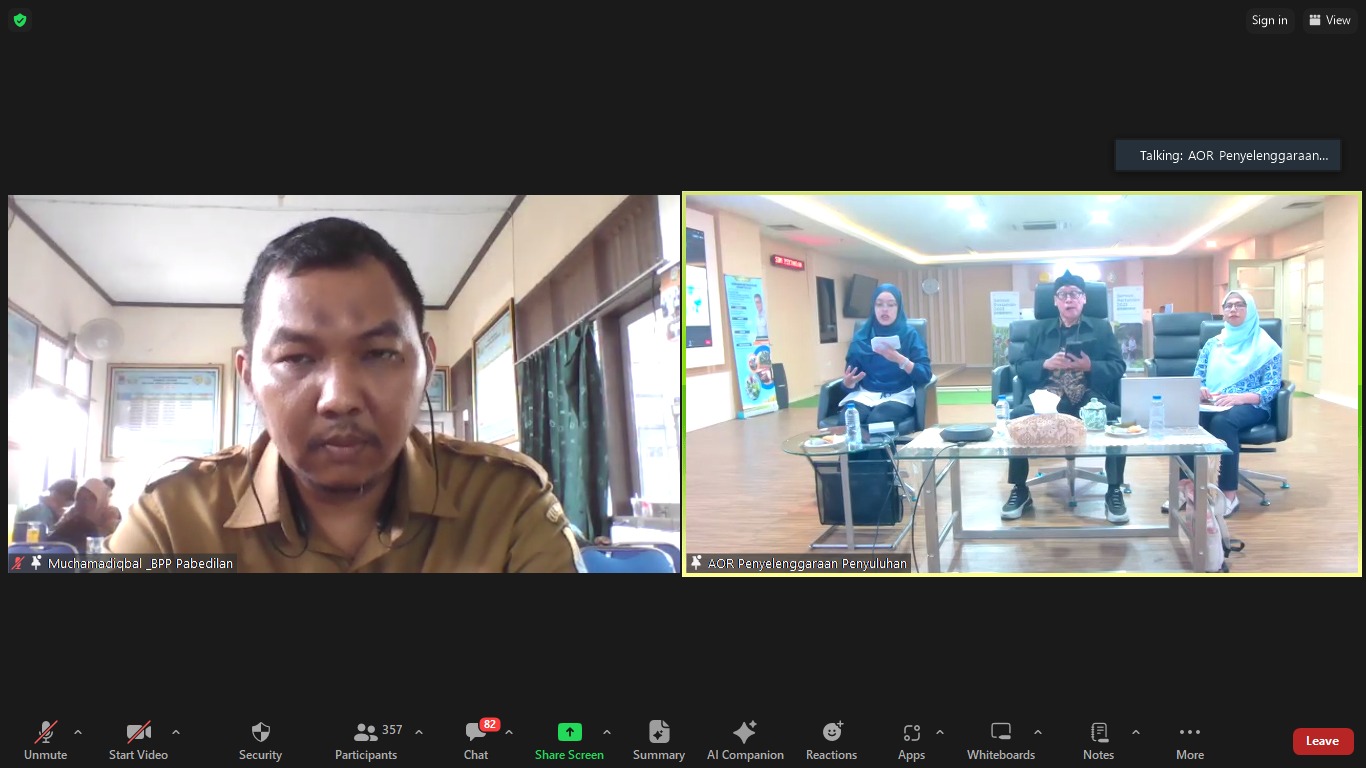Click the Muchamadiqbal _BPP Pabedilan name label

(141, 564)
